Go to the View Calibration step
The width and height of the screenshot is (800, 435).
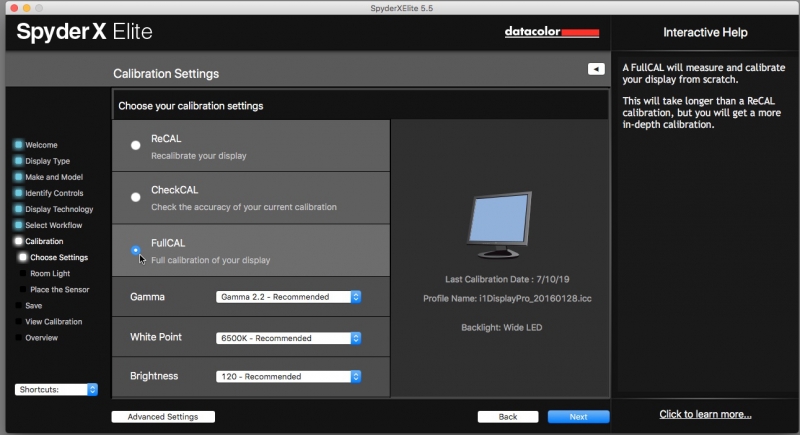pyautogui.click(x=54, y=322)
